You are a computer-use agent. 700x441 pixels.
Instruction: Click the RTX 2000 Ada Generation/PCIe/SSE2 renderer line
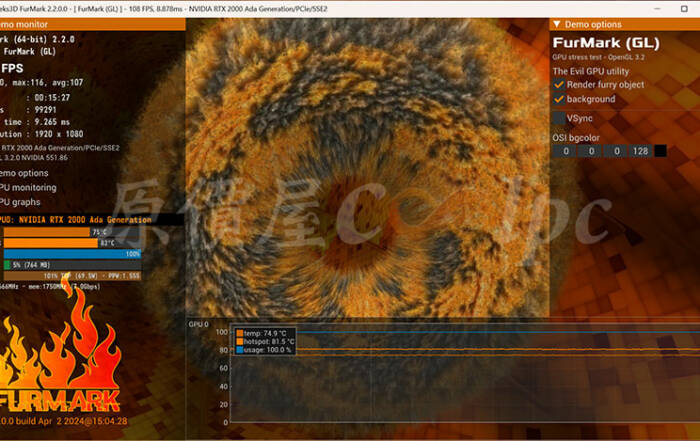pyautogui.click(x=60, y=148)
